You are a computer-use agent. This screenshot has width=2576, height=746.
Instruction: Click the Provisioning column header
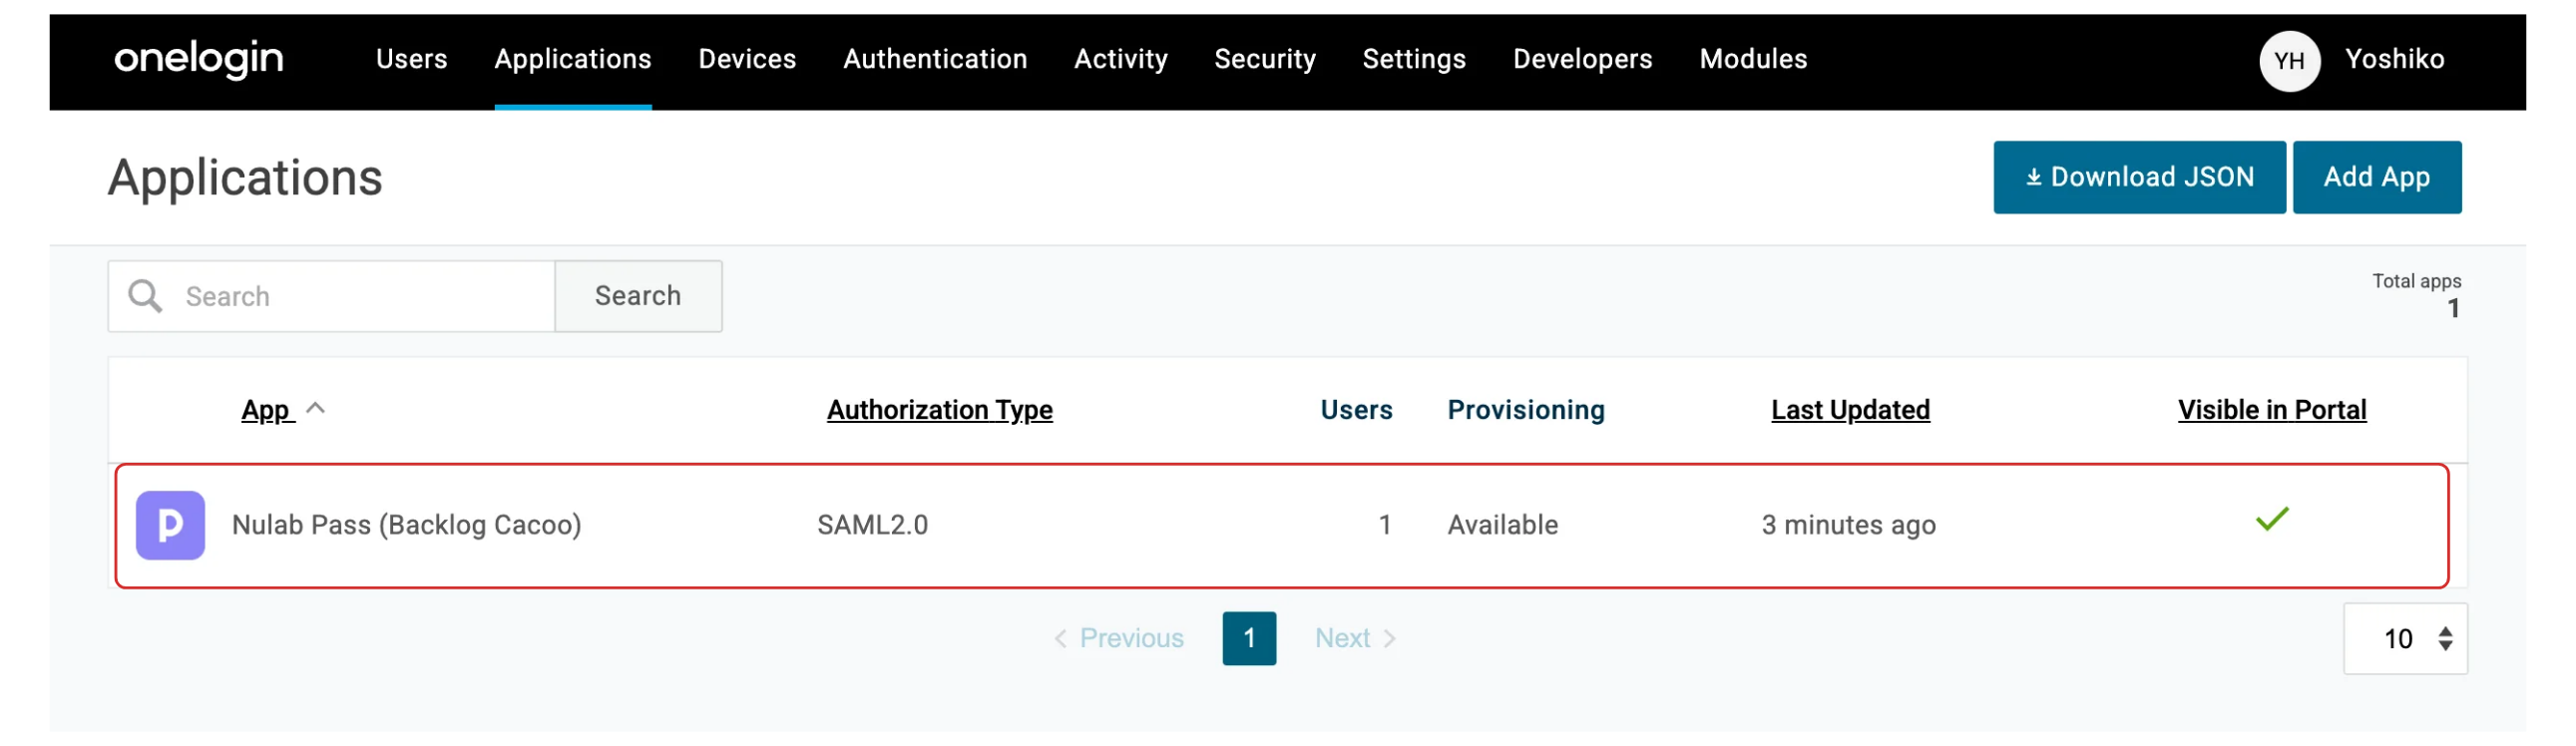point(1525,410)
